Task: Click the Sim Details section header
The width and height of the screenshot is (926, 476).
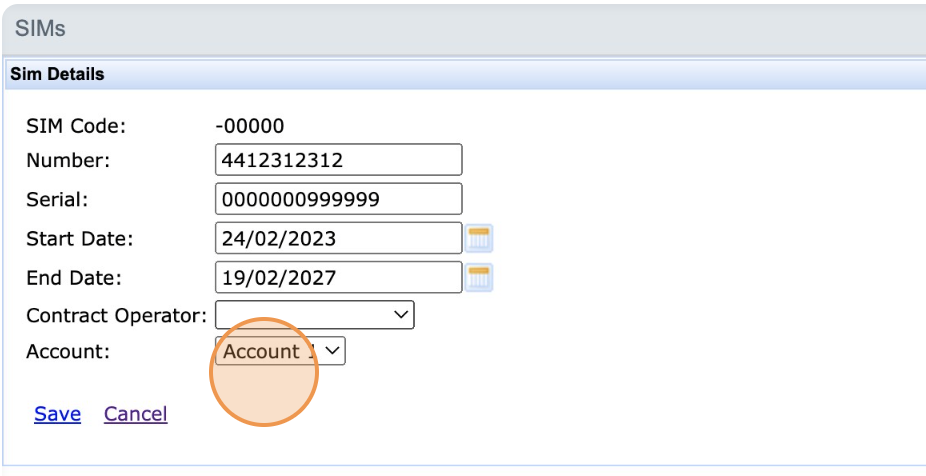Action: [57, 74]
